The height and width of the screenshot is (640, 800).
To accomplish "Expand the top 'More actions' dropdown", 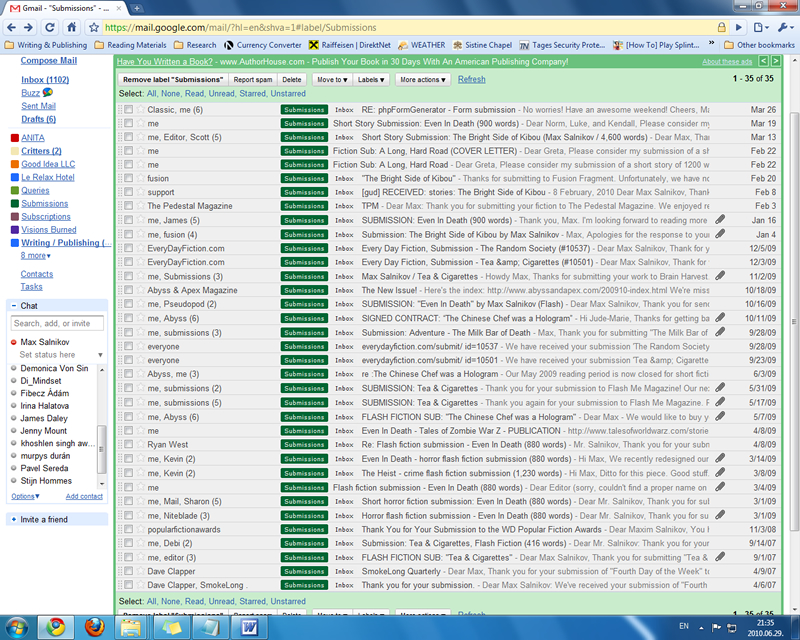I will [421, 79].
